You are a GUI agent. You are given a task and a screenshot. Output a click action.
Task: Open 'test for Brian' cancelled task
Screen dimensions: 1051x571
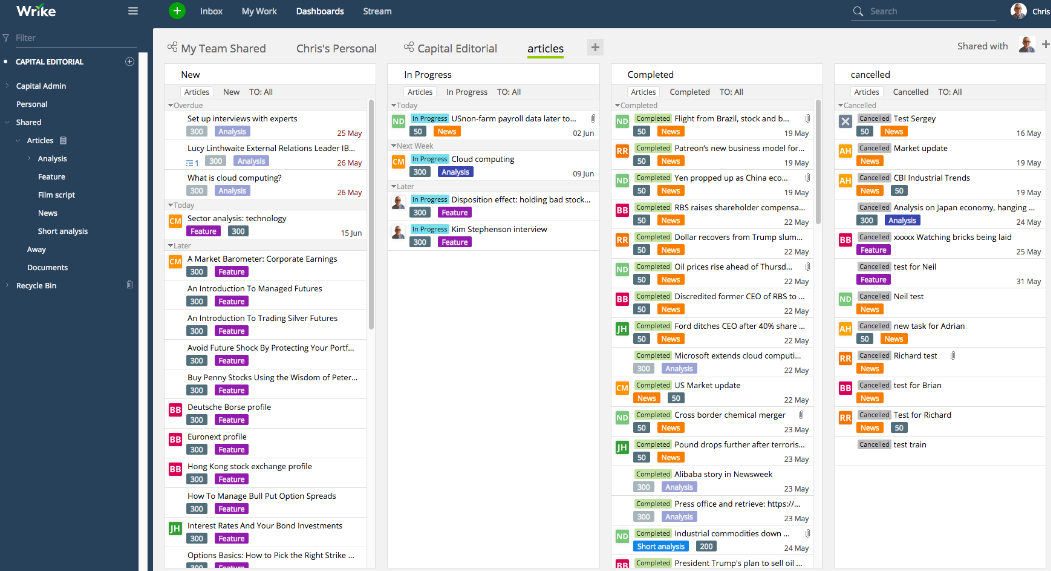917,385
